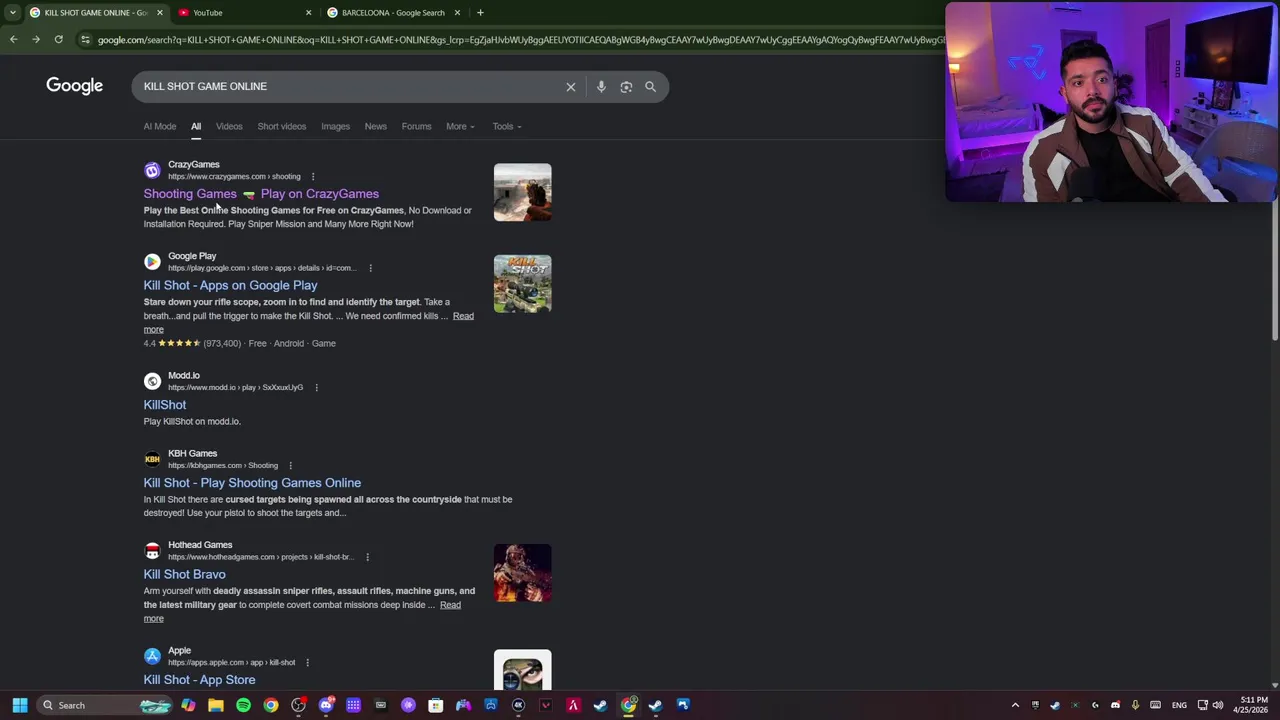This screenshot has height=720, width=1280.
Task: Open the Apple result options menu
Action: pyautogui.click(x=307, y=663)
